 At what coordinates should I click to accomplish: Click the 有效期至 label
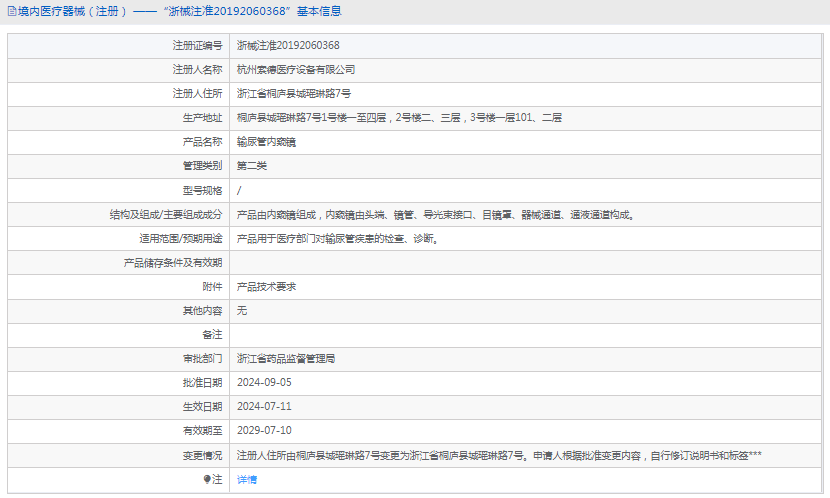203,430
